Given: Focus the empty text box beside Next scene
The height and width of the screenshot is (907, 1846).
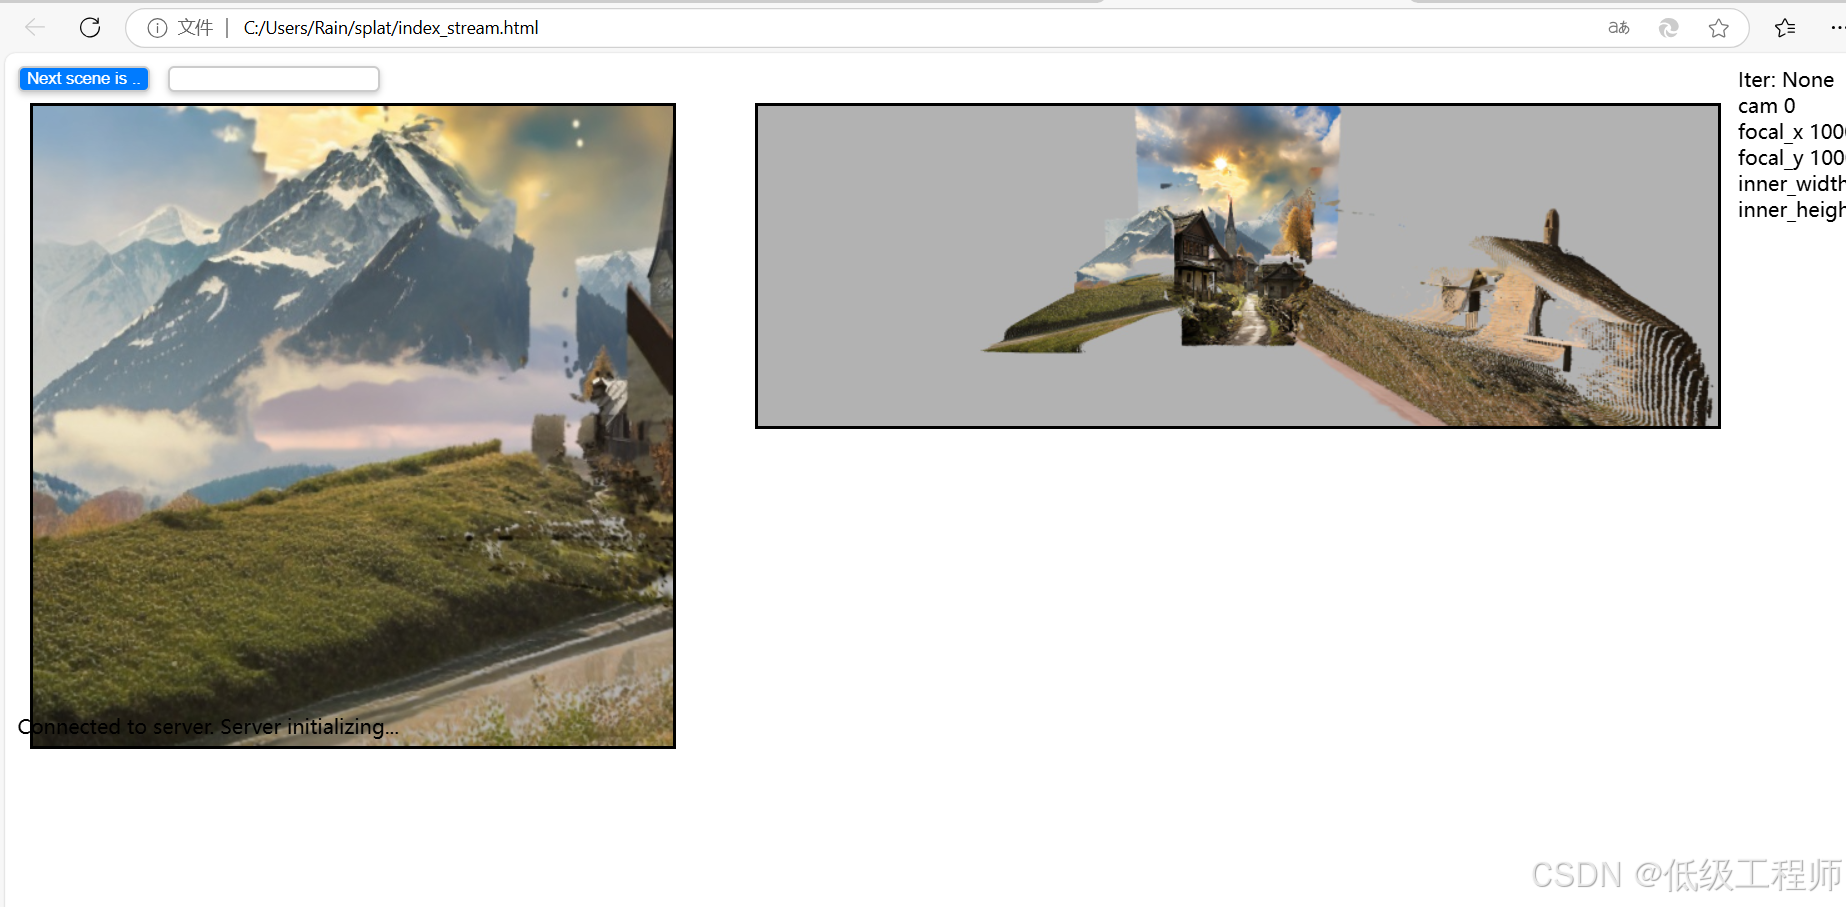Looking at the screenshot, I should click(x=273, y=78).
